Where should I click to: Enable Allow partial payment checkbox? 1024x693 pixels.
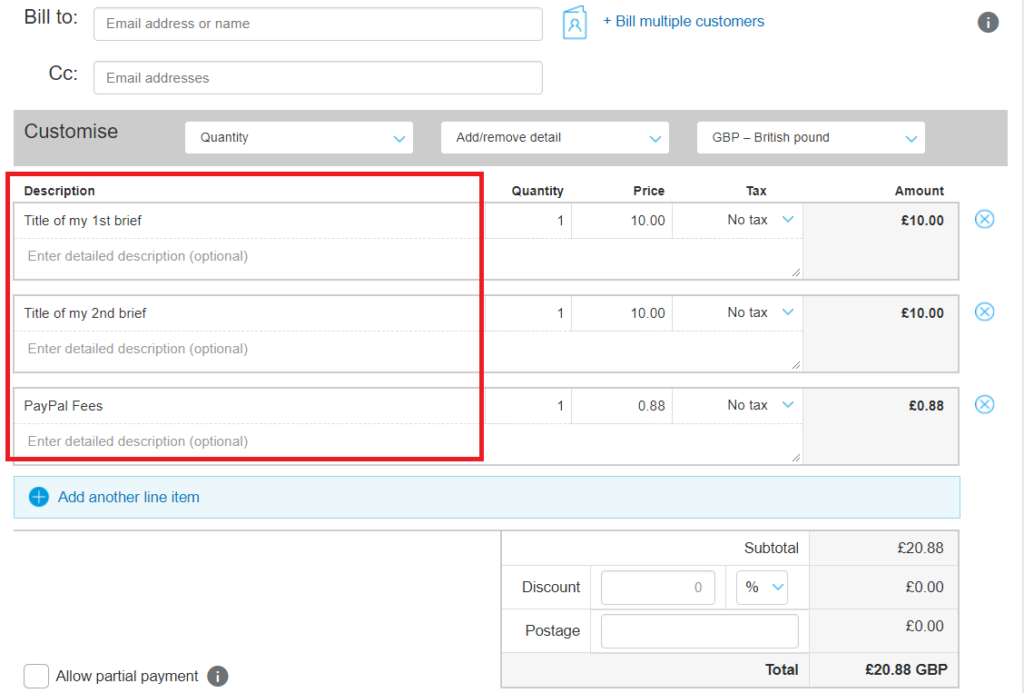click(x=36, y=676)
